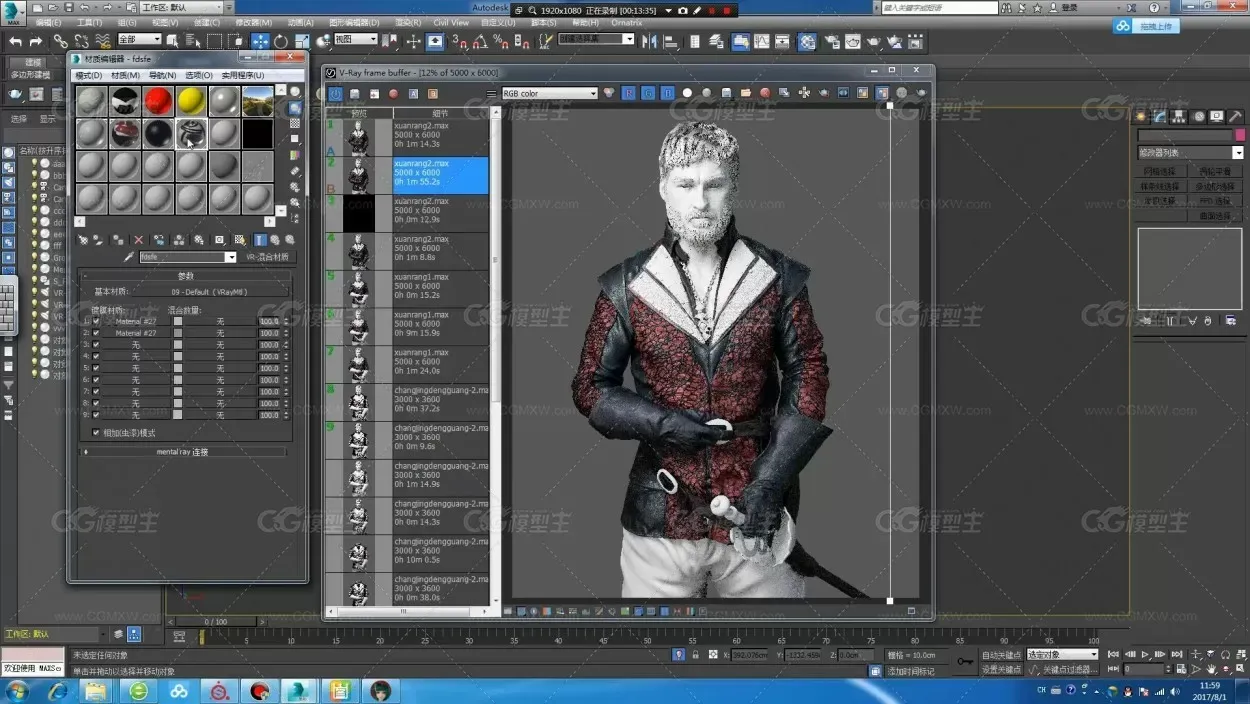
Task: Activate the Select and Scale tool
Action: 302,41
